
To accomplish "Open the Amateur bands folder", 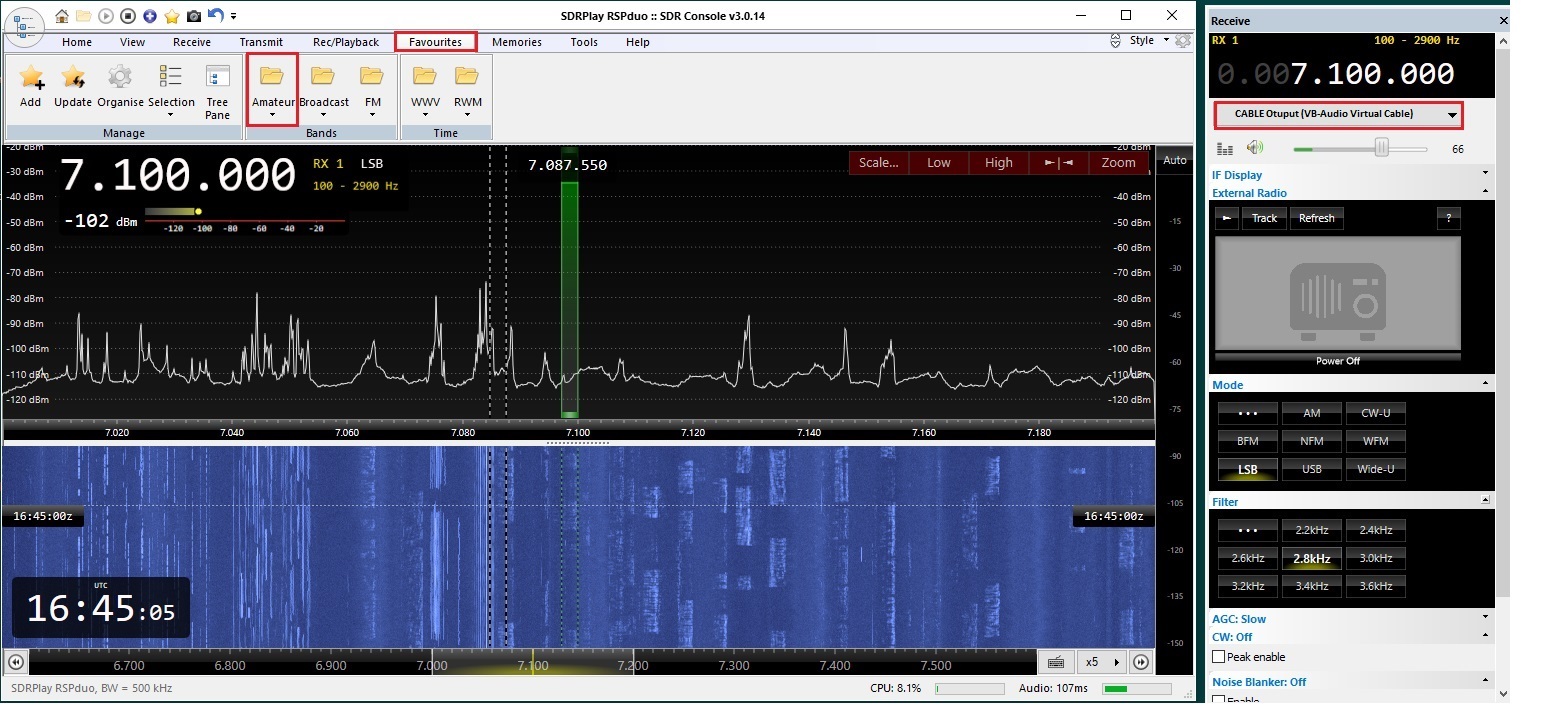I will 272,91.
